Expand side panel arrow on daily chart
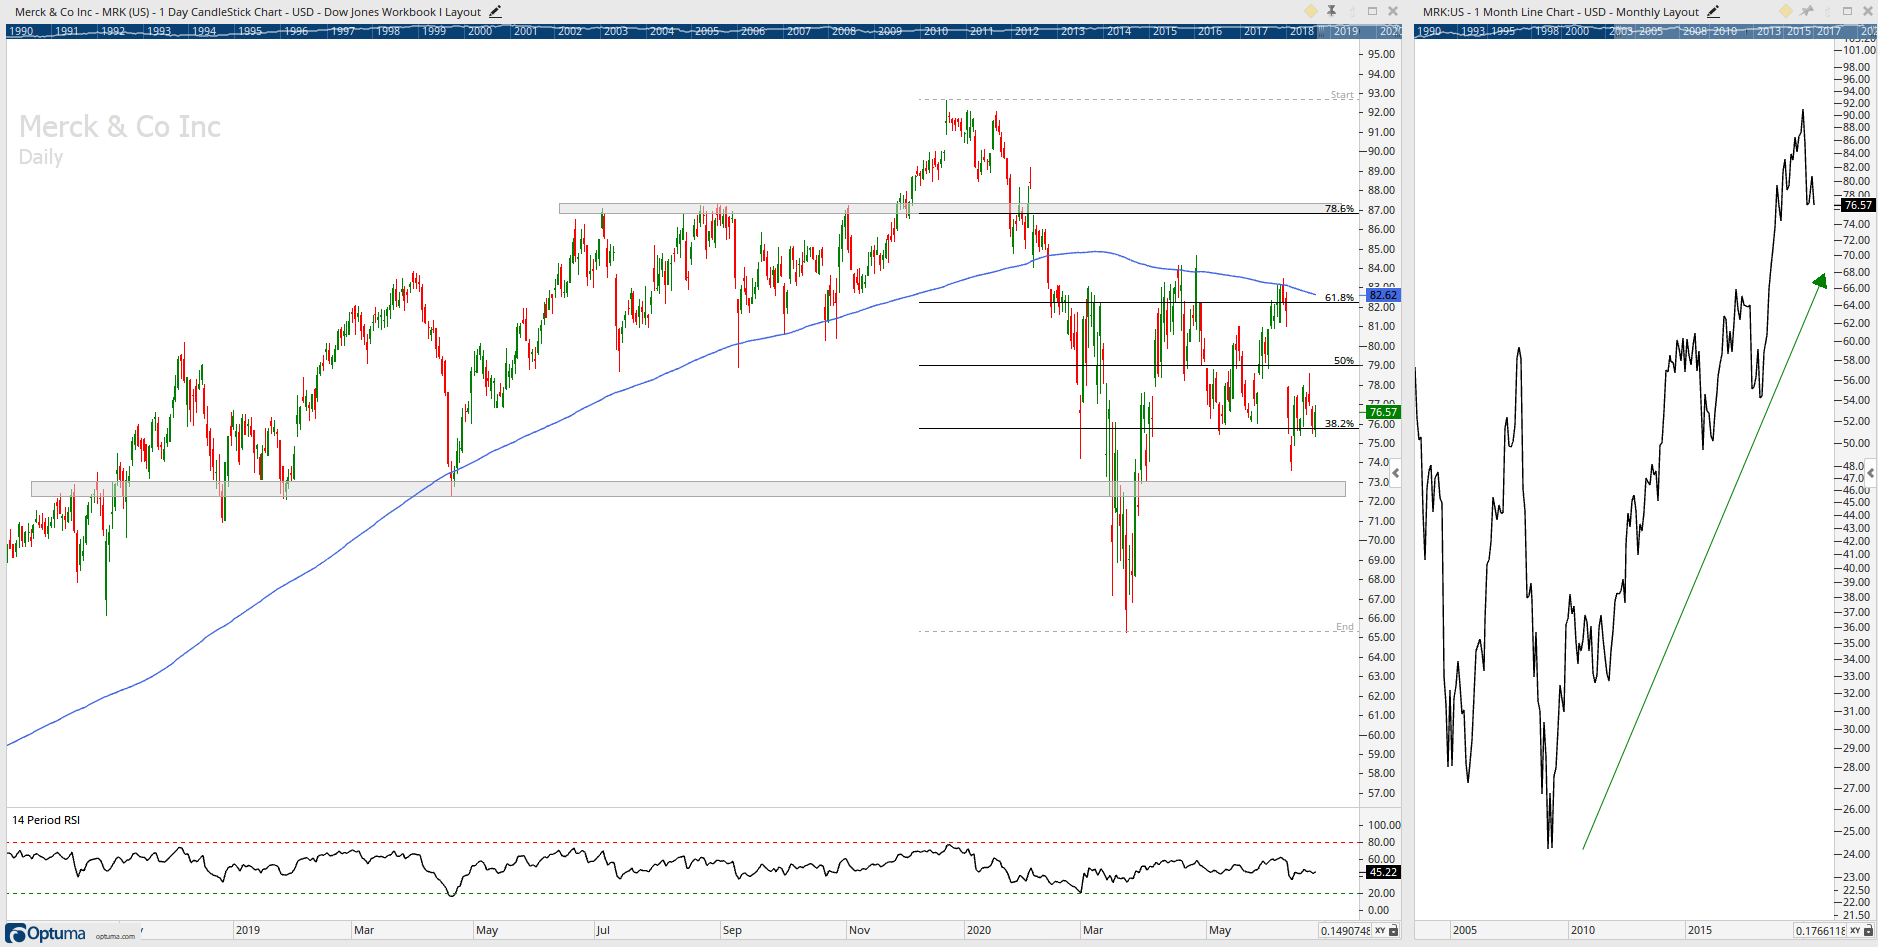Screen dimensions: 1878x947 tap(1396, 473)
